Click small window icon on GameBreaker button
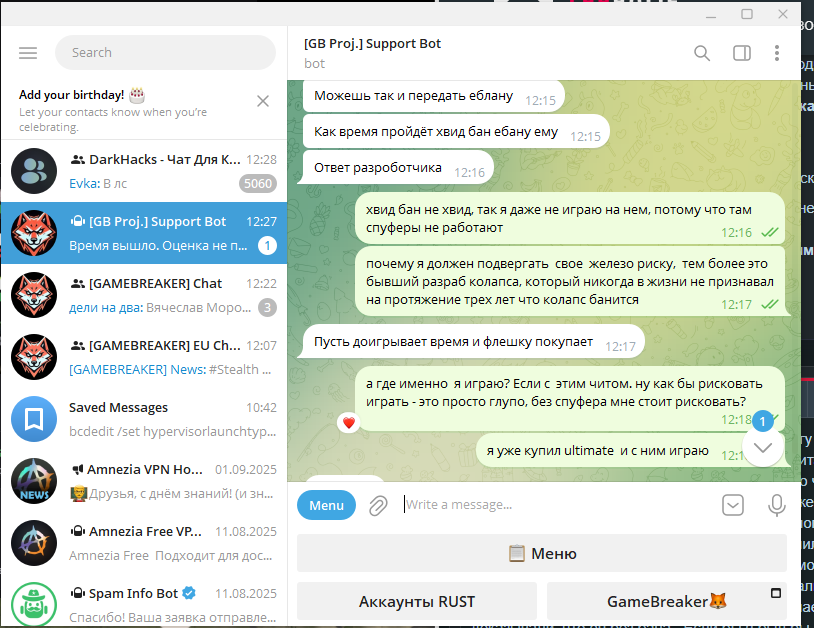The width and height of the screenshot is (814, 628). click(776, 593)
